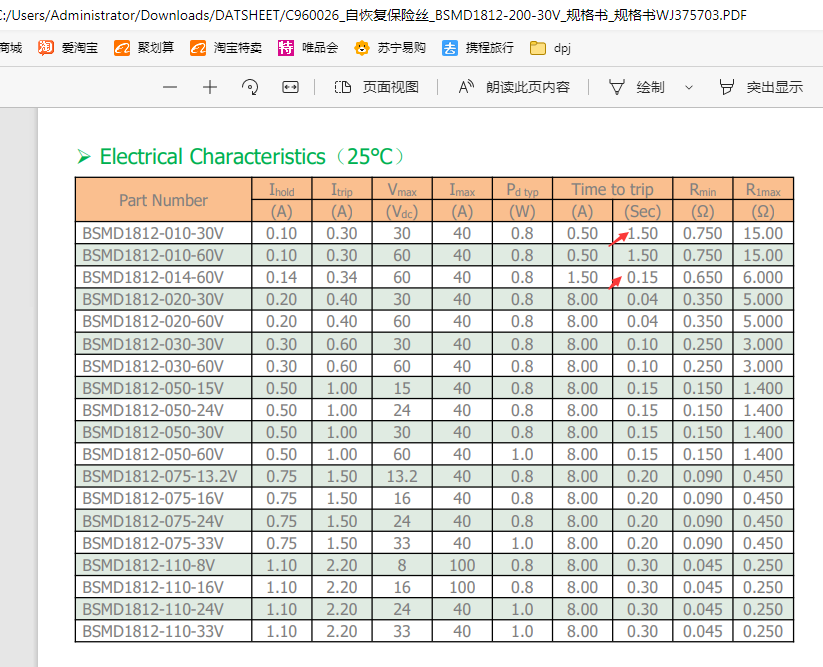Click part number BSMD1812-010-30V
This screenshot has width=823, height=667.
pos(153,233)
